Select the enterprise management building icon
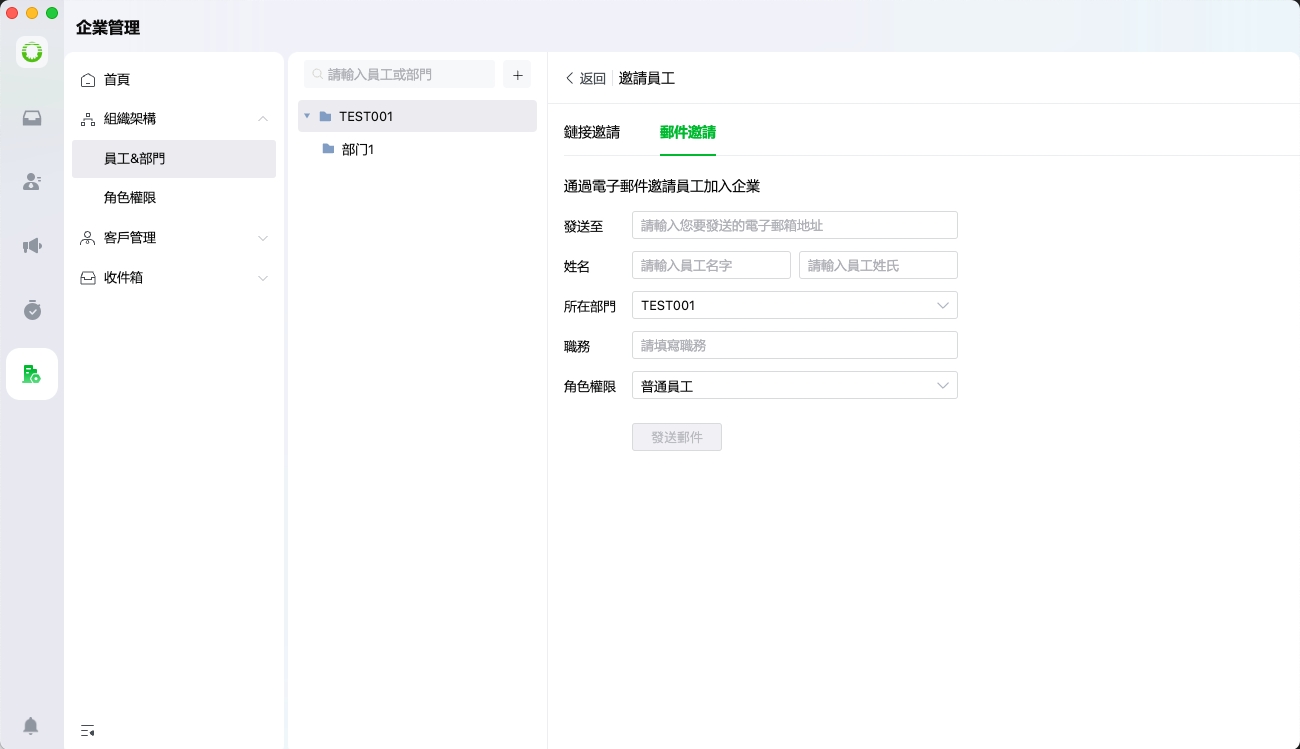The width and height of the screenshot is (1300, 749). point(32,374)
